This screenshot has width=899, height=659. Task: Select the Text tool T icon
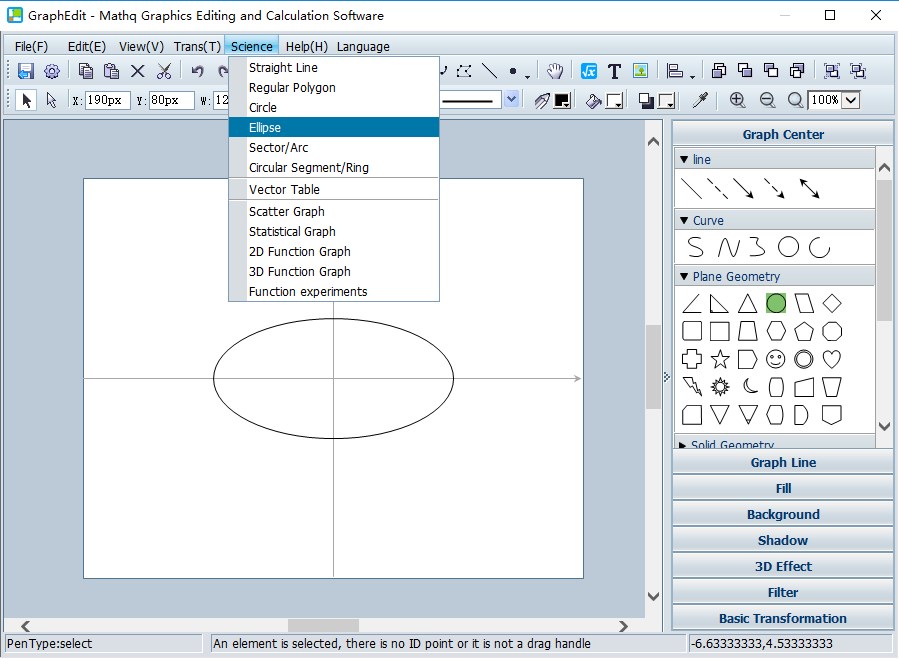coord(614,71)
